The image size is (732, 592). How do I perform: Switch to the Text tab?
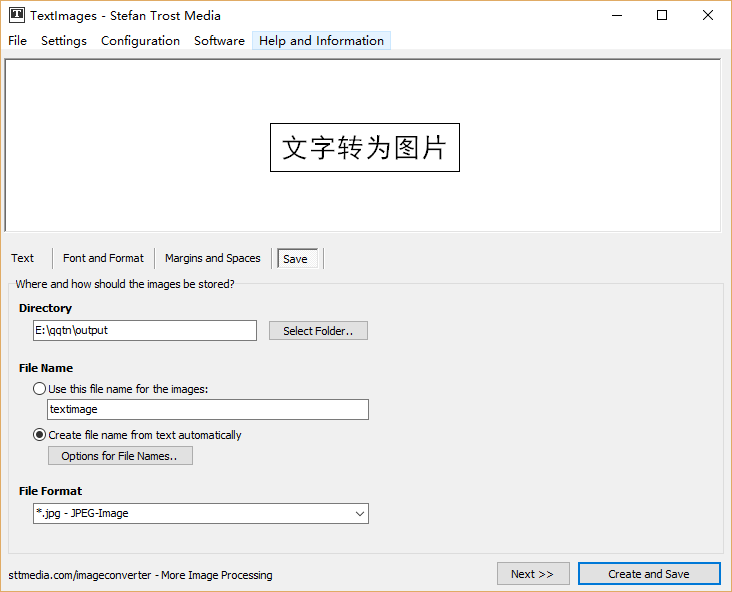[x=23, y=258]
